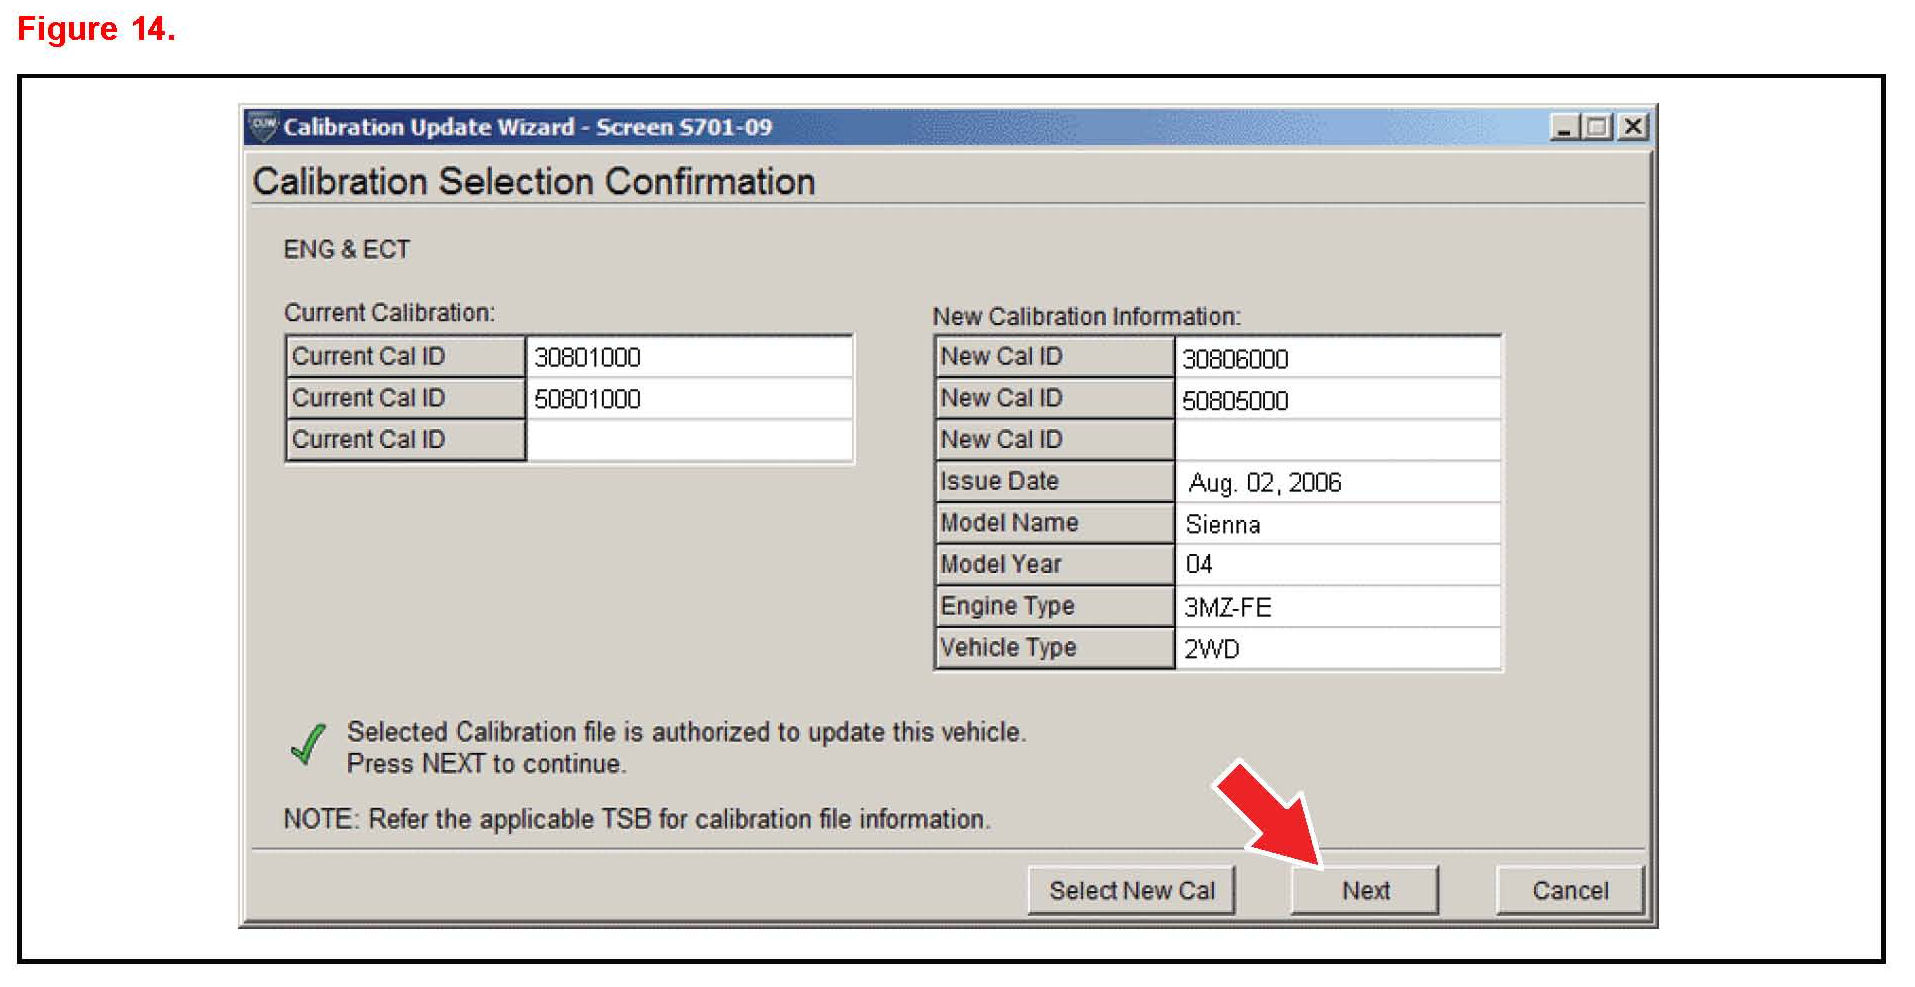Click the Model Name value Sienna

click(x=1337, y=524)
